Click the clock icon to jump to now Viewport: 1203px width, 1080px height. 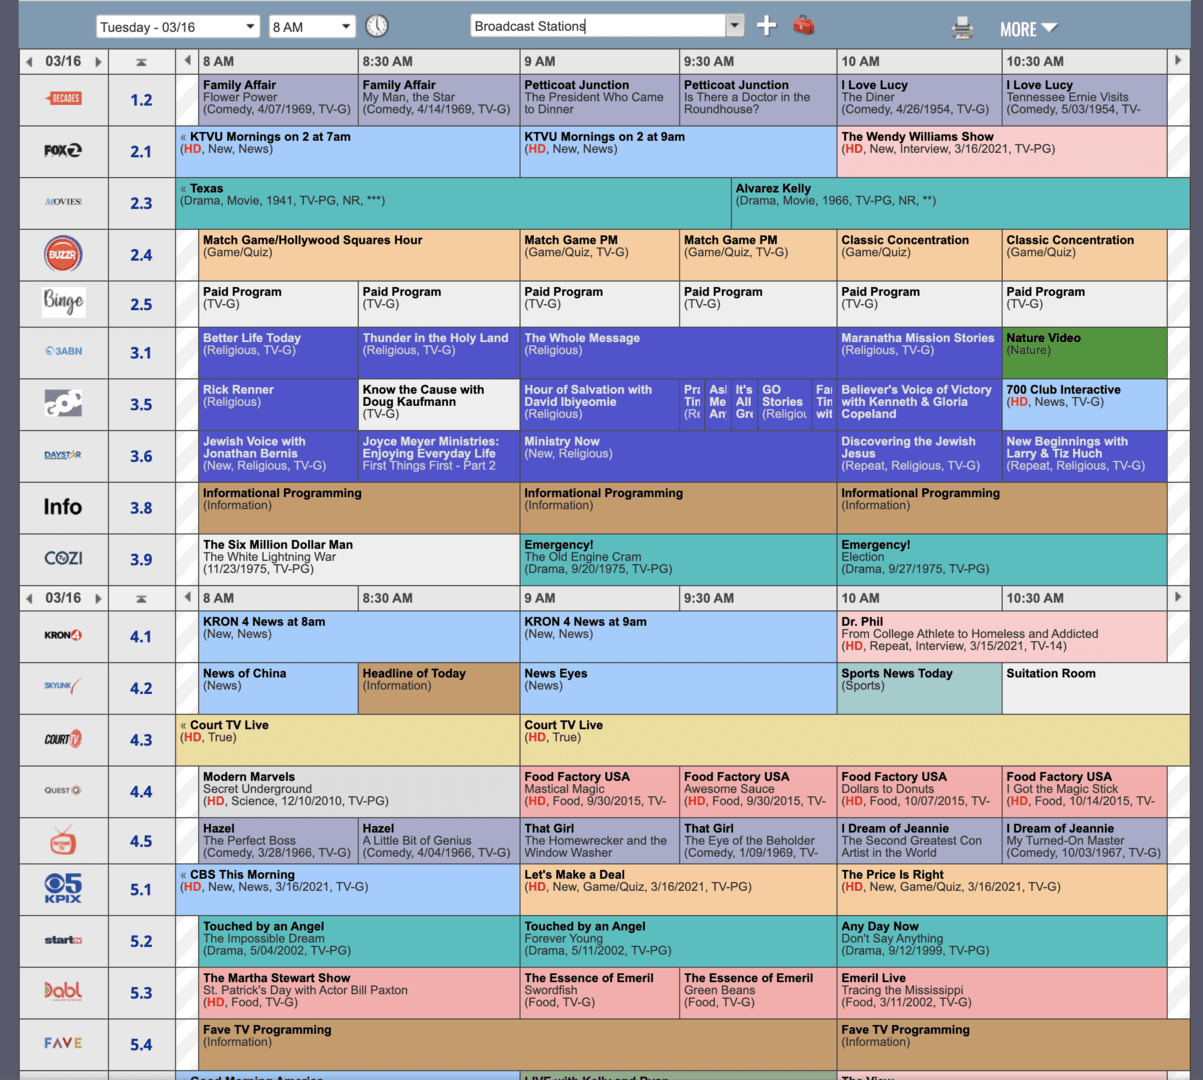tap(377, 27)
